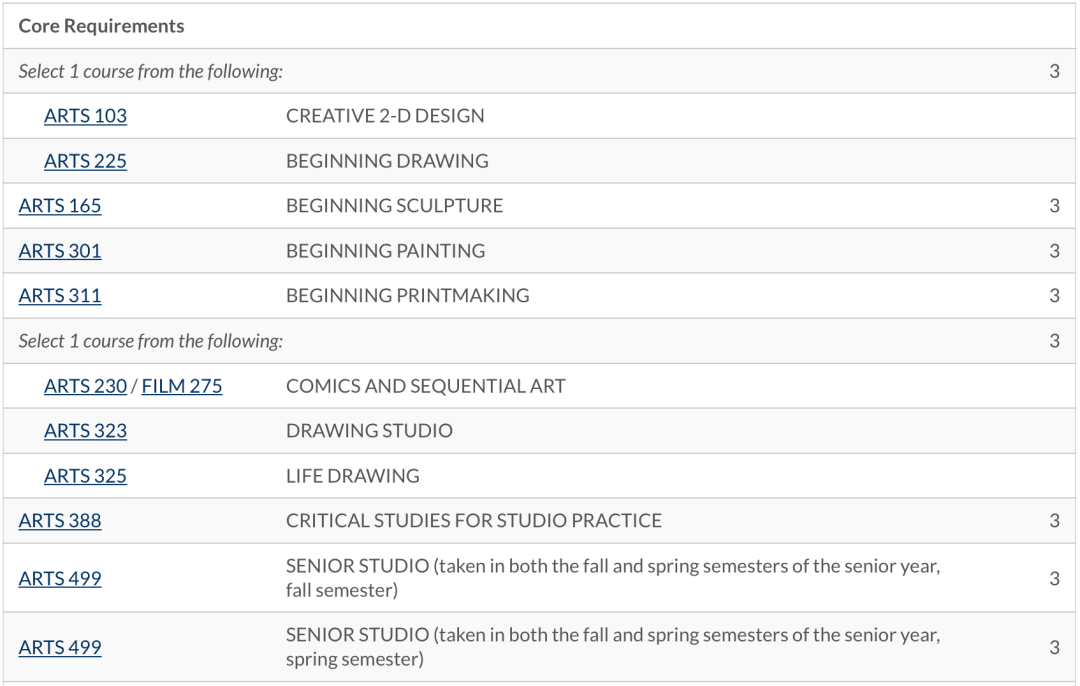
Task: Open ARTS 499 link for fall semester
Action: click(x=60, y=579)
